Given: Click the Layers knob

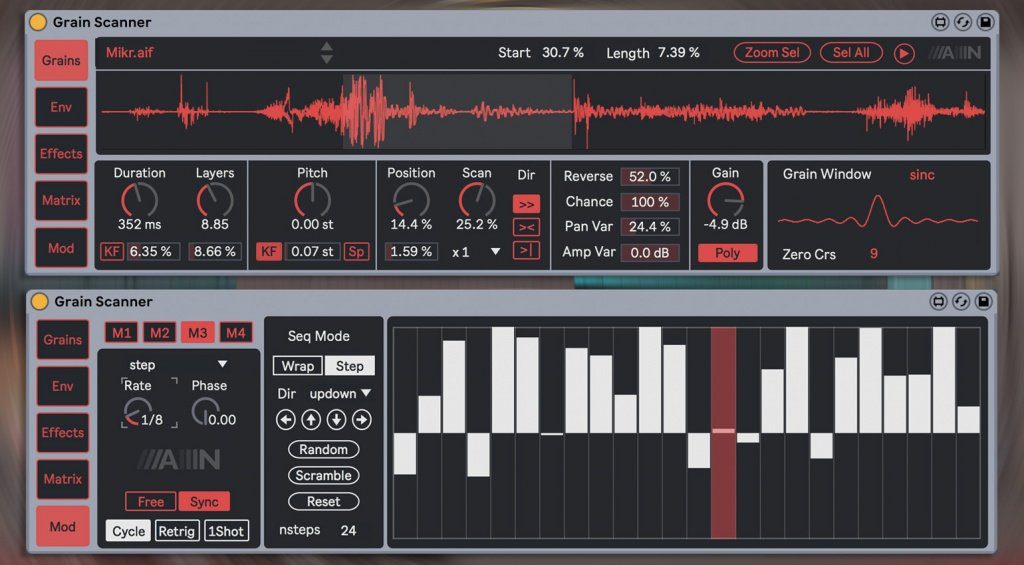Looking at the screenshot, I should point(215,199).
